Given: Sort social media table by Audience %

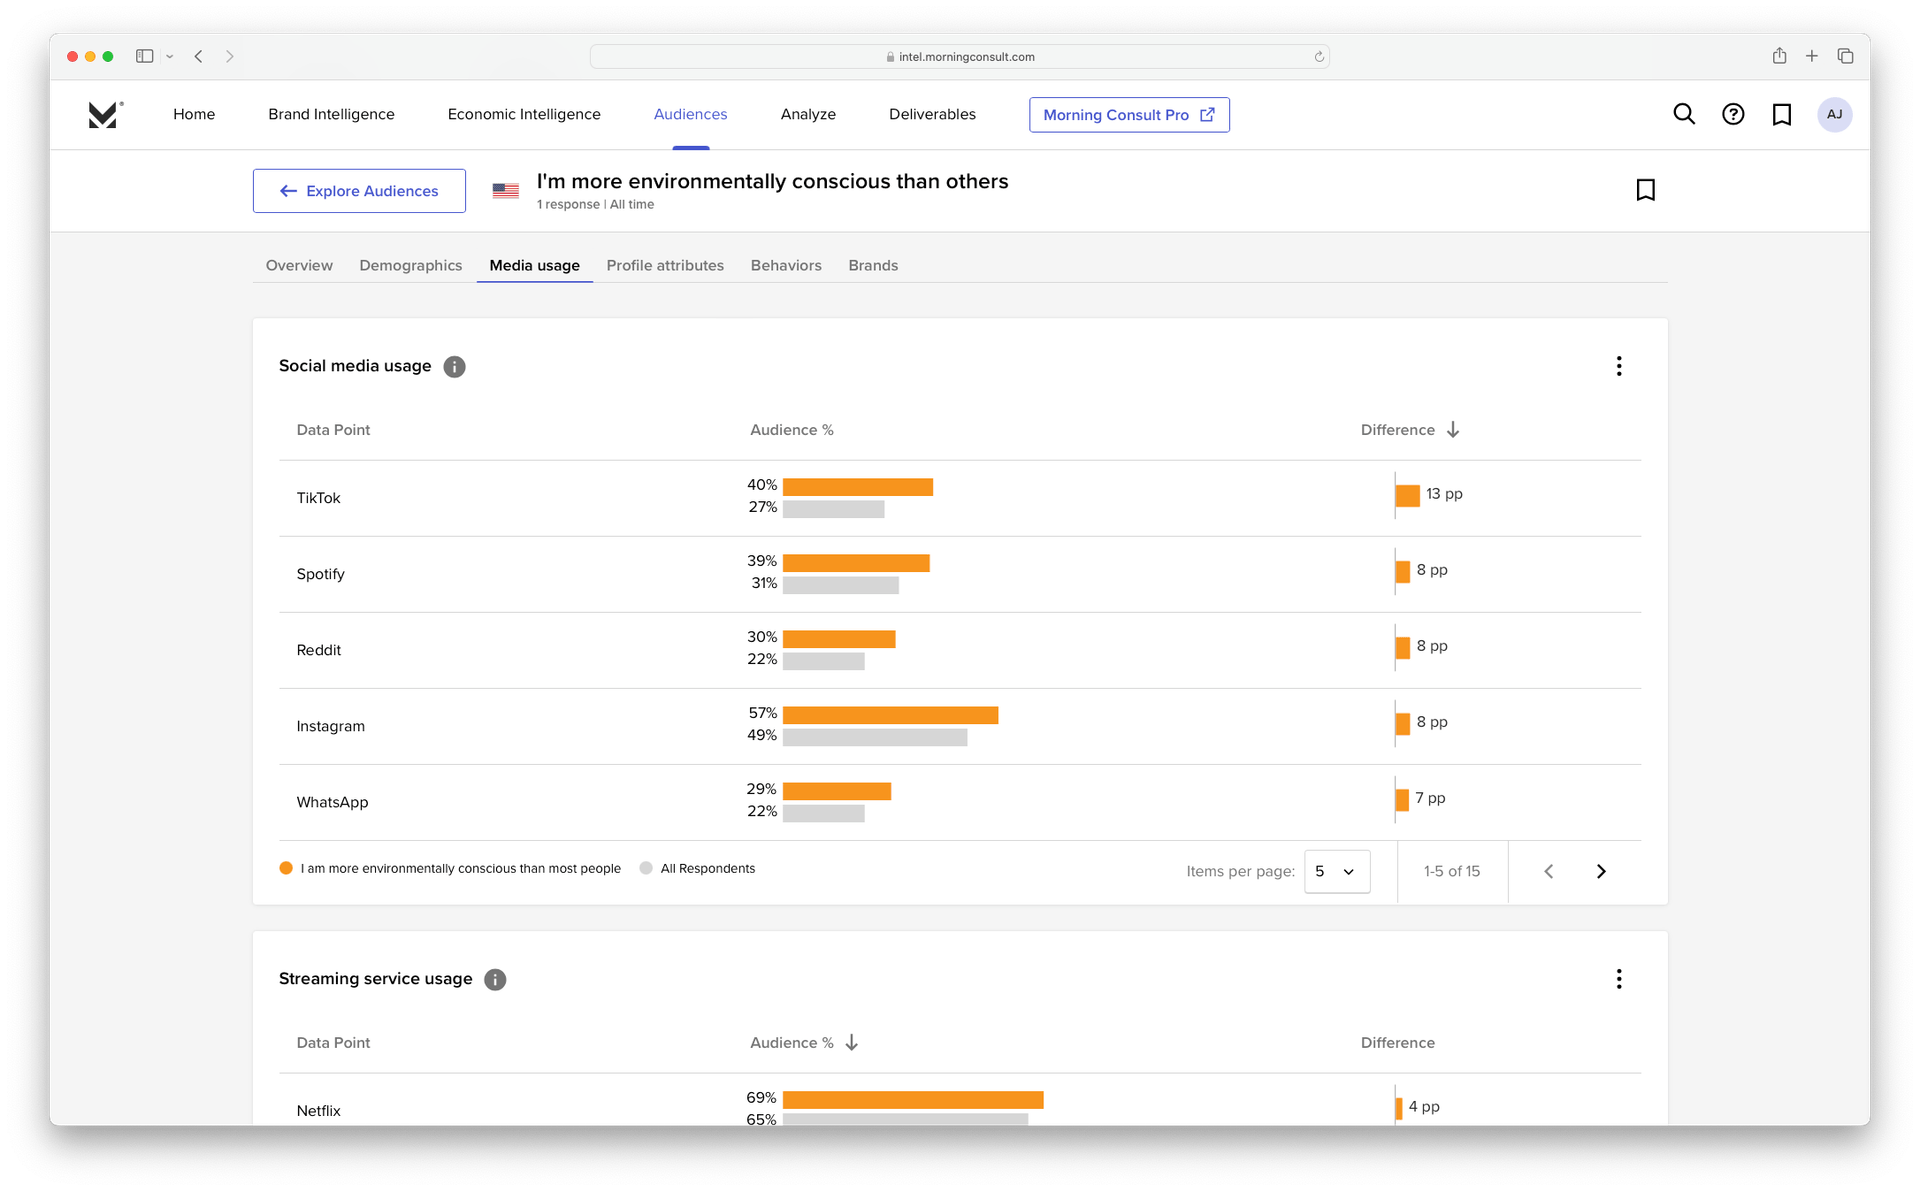Looking at the screenshot, I should coord(792,430).
